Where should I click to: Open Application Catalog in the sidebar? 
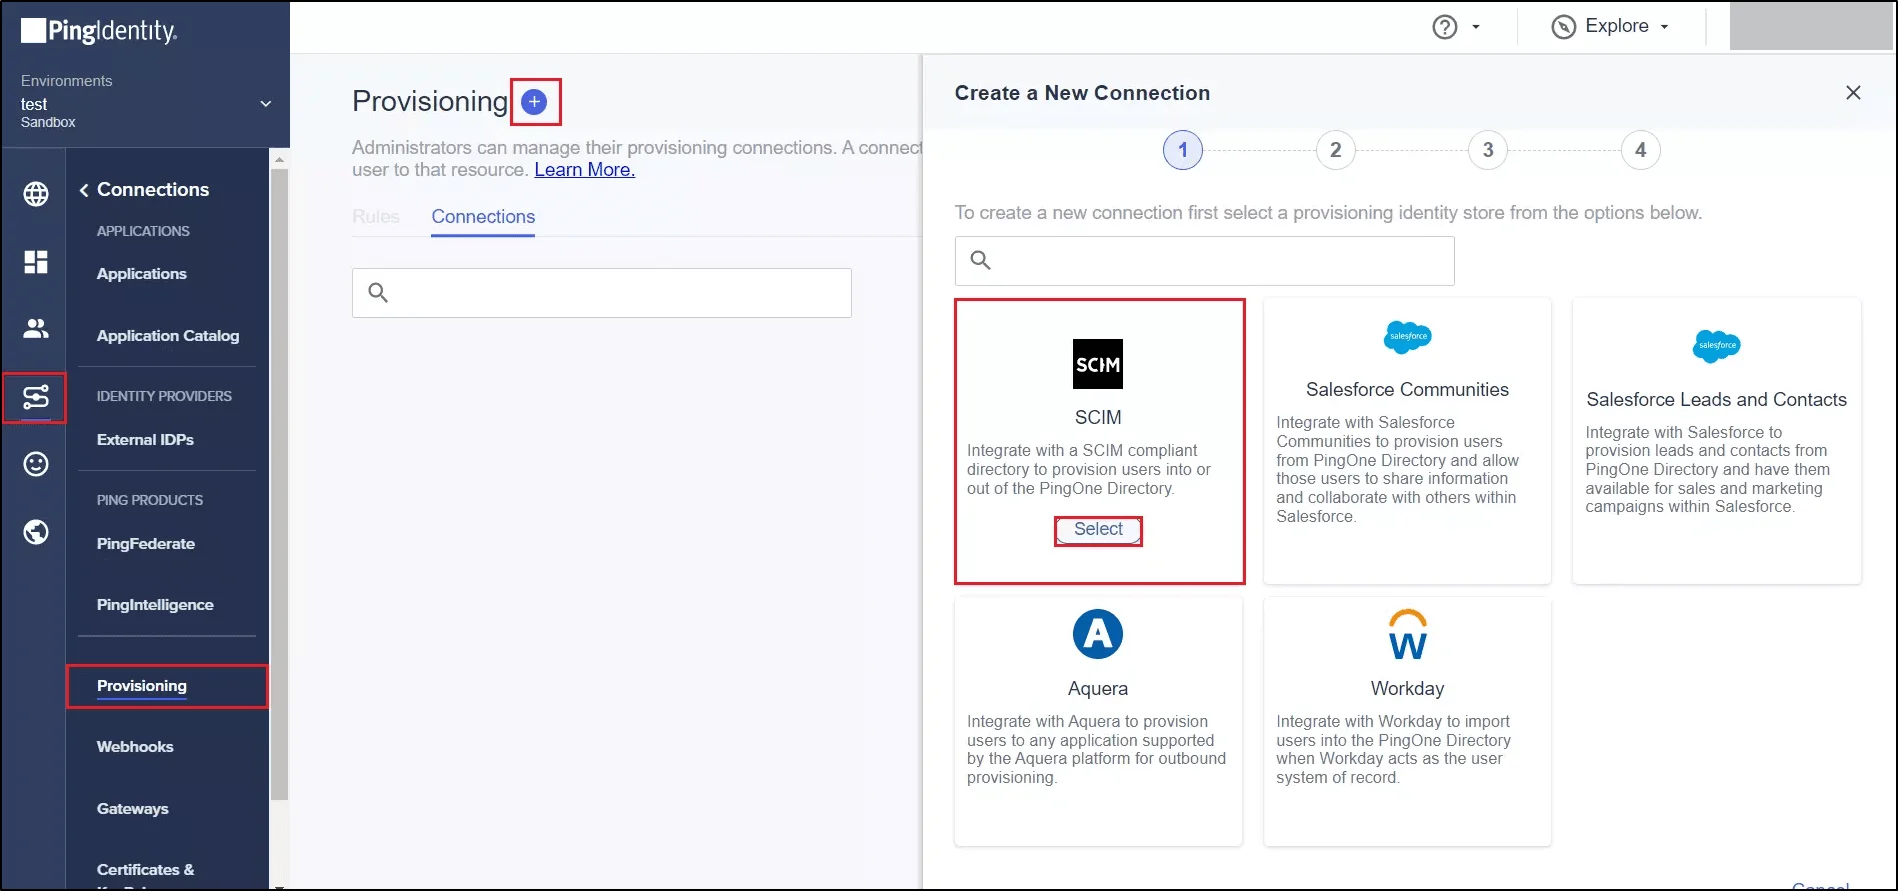pyautogui.click(x=168, y=336)
